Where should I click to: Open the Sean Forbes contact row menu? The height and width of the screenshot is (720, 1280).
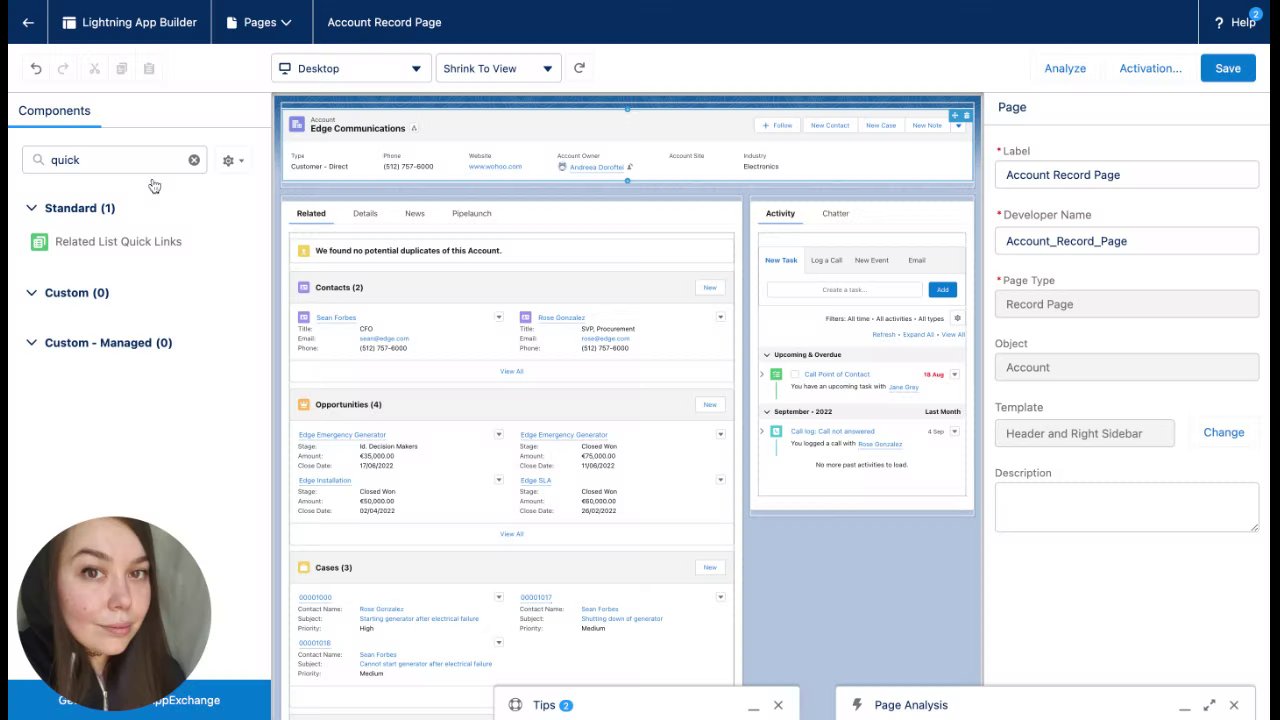(498, 317)
